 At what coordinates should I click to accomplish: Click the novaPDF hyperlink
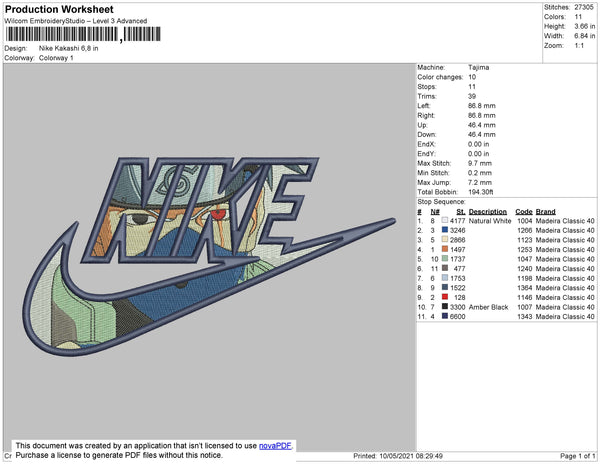275,446
